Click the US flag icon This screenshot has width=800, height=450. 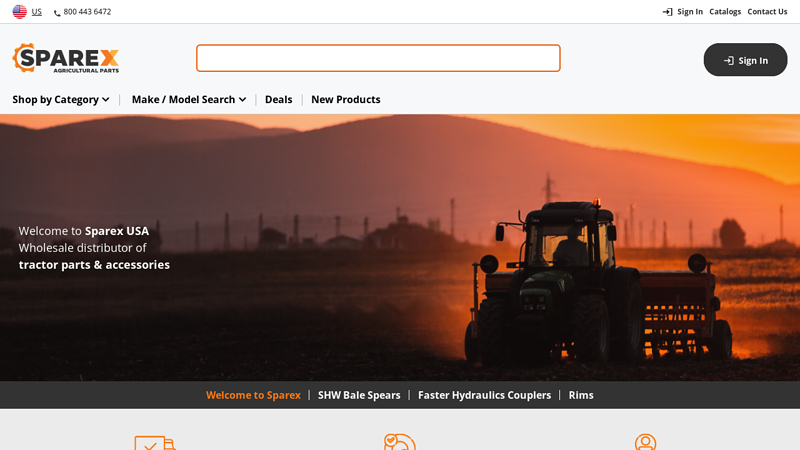[x=19, y=12]
